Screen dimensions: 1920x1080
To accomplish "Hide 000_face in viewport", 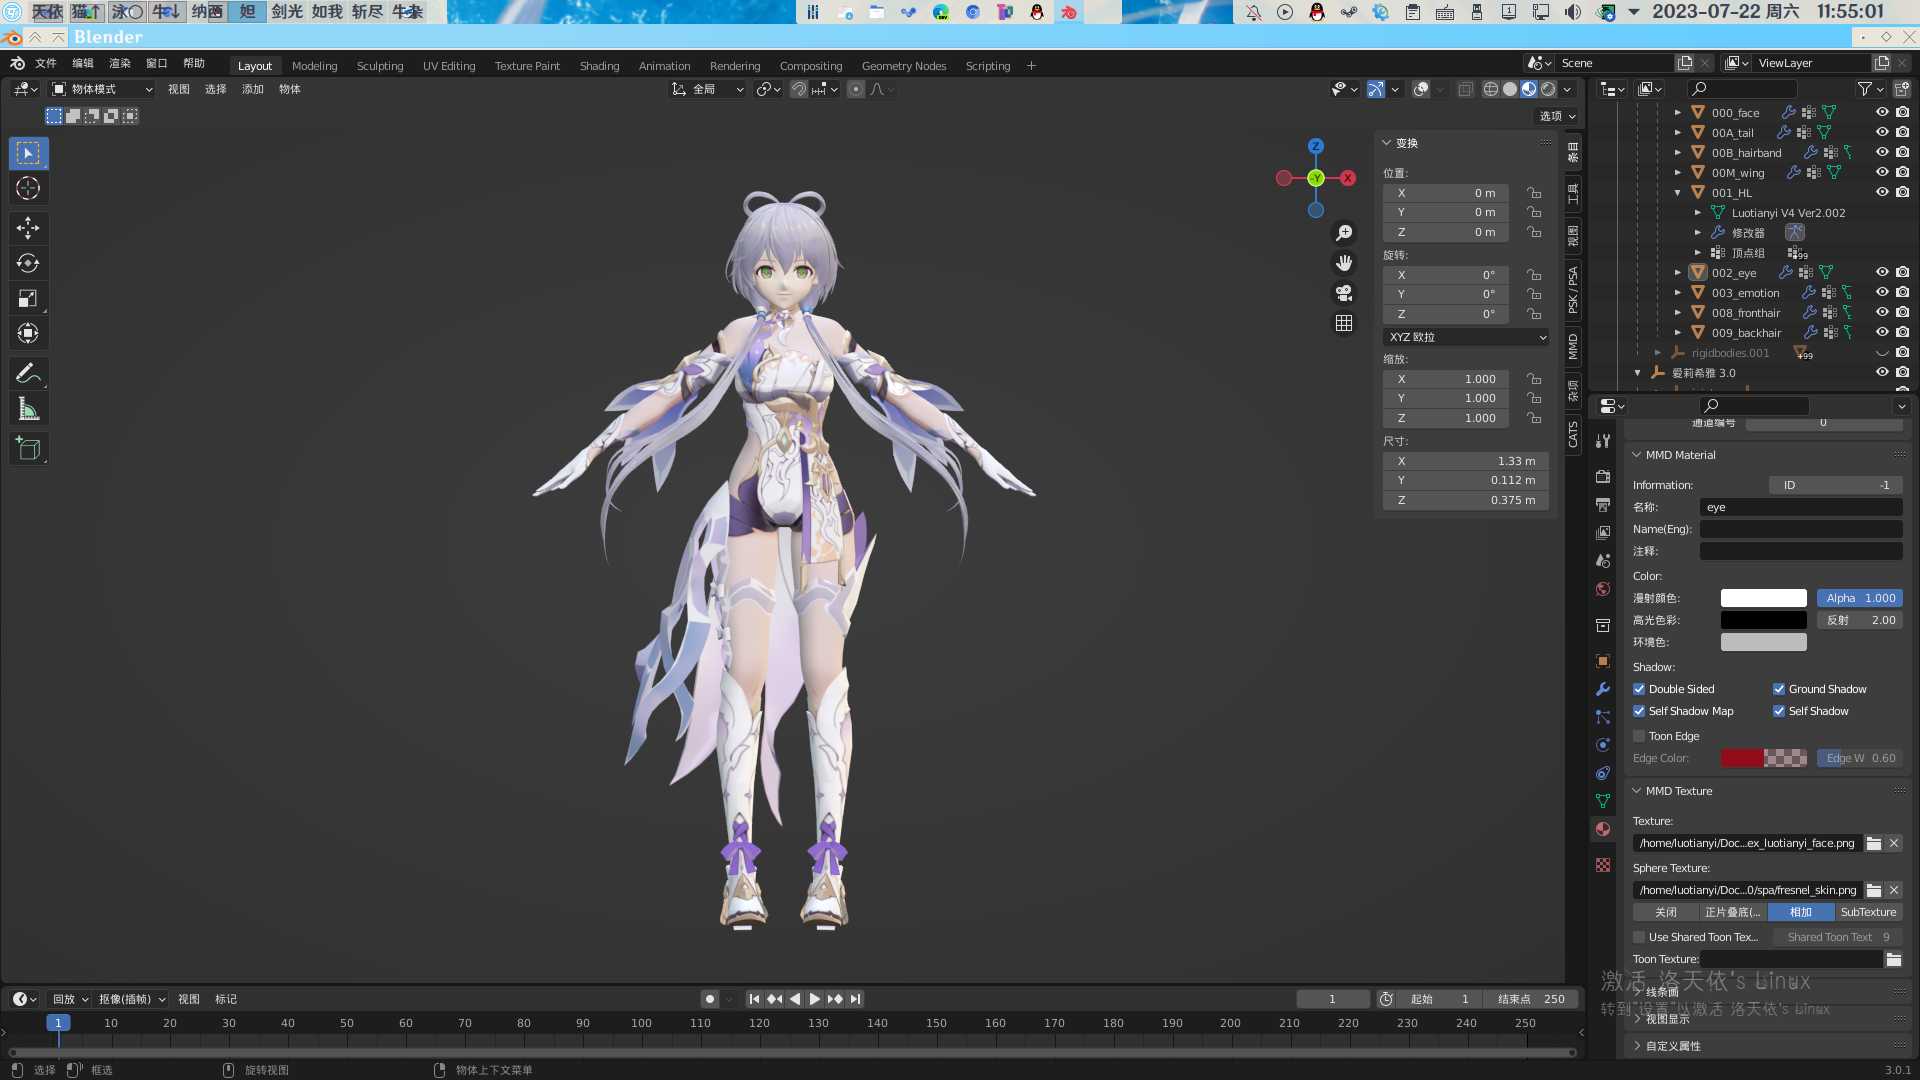I will pos(1882,112).
